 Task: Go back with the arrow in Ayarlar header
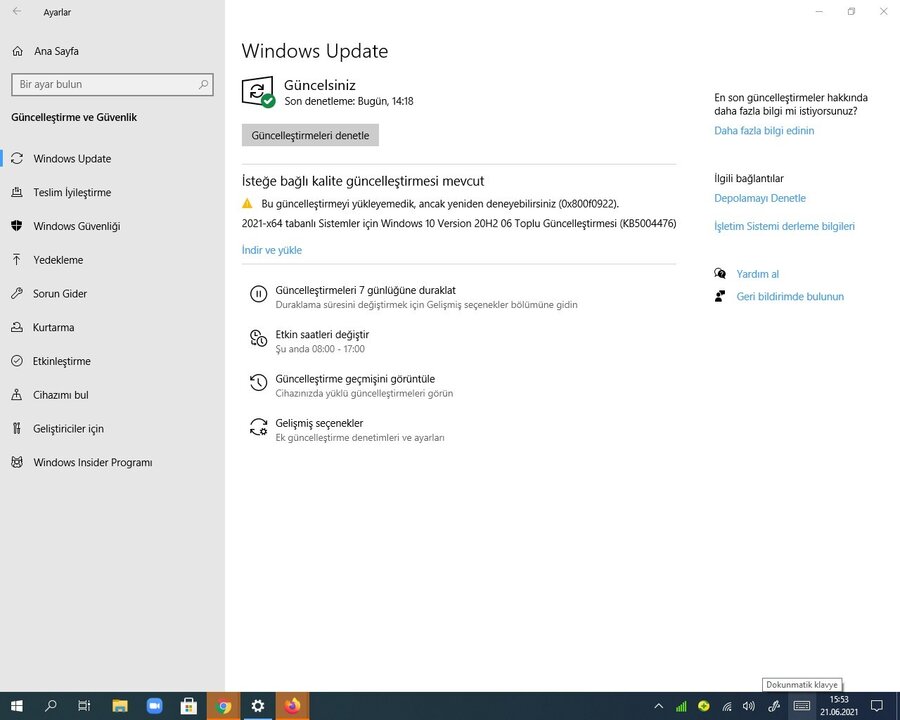click(17, 11)
